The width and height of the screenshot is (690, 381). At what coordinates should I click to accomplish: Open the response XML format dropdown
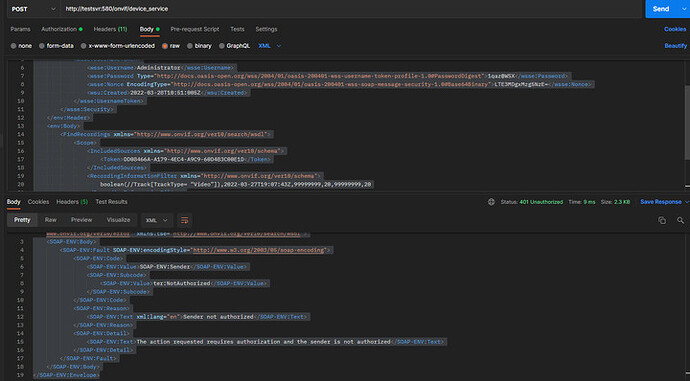[157, 220]
